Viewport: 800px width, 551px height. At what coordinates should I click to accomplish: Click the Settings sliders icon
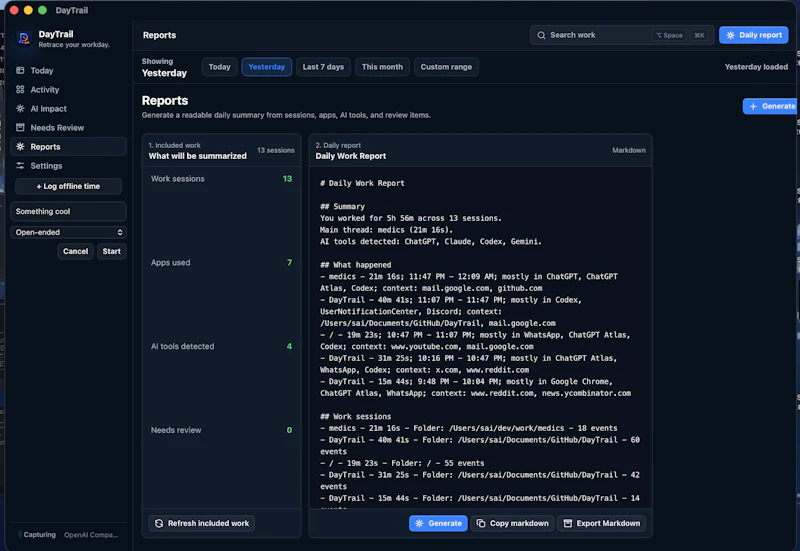pyautogui.click(x=20, y=166)
